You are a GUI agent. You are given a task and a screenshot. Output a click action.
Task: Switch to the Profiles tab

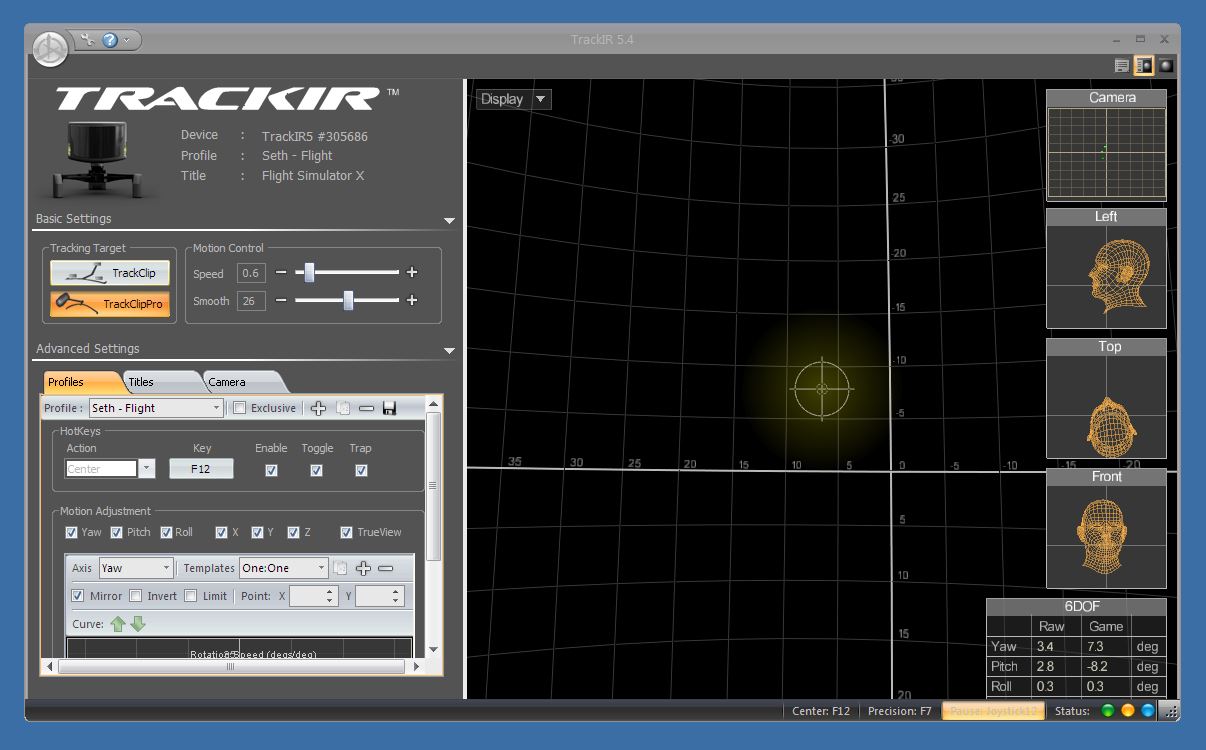click(82, 382)
